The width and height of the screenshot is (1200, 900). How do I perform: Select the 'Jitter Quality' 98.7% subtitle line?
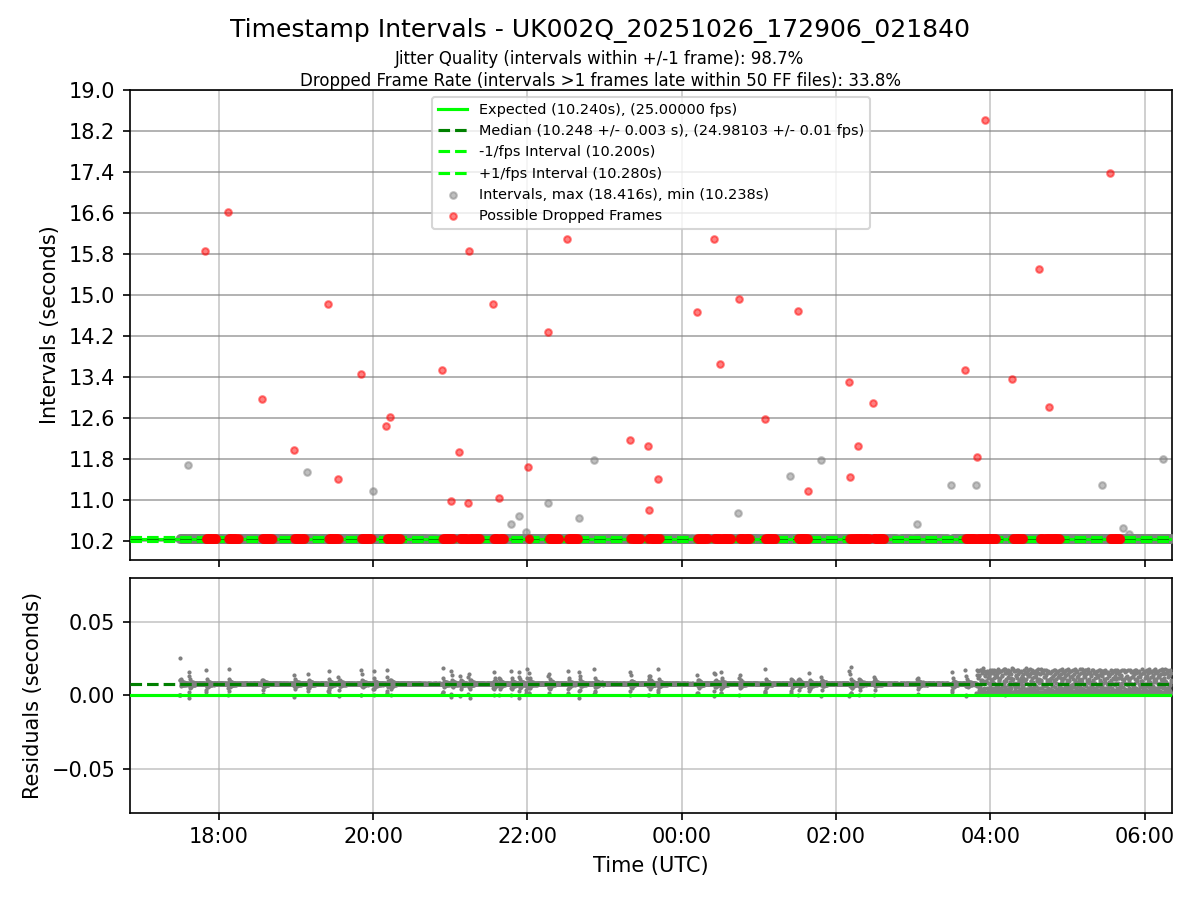600,59
